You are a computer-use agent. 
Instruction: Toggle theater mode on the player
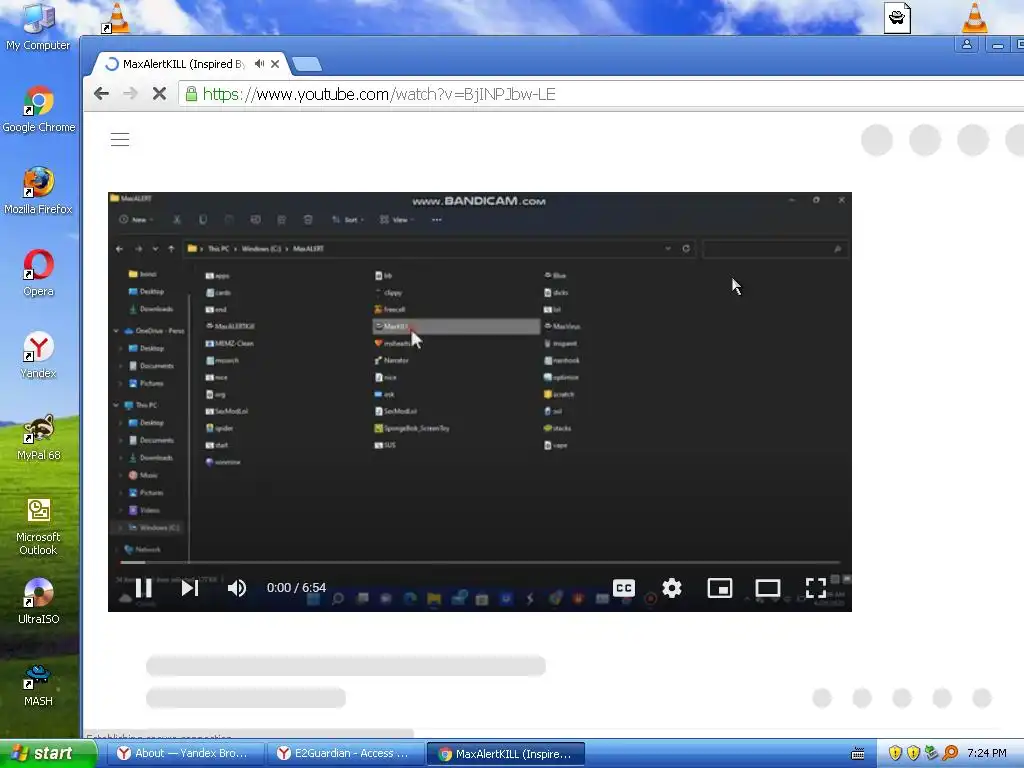click(x=767, y=588)
